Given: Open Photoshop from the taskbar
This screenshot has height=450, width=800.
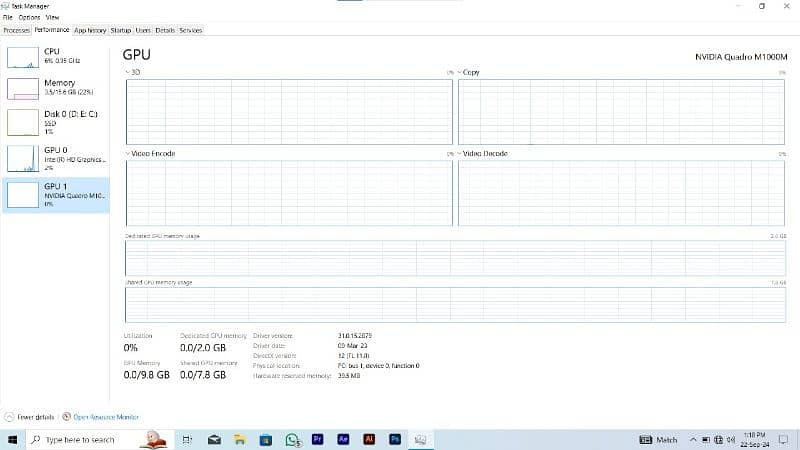Looking at the screenshot, I should click(395, 439).
